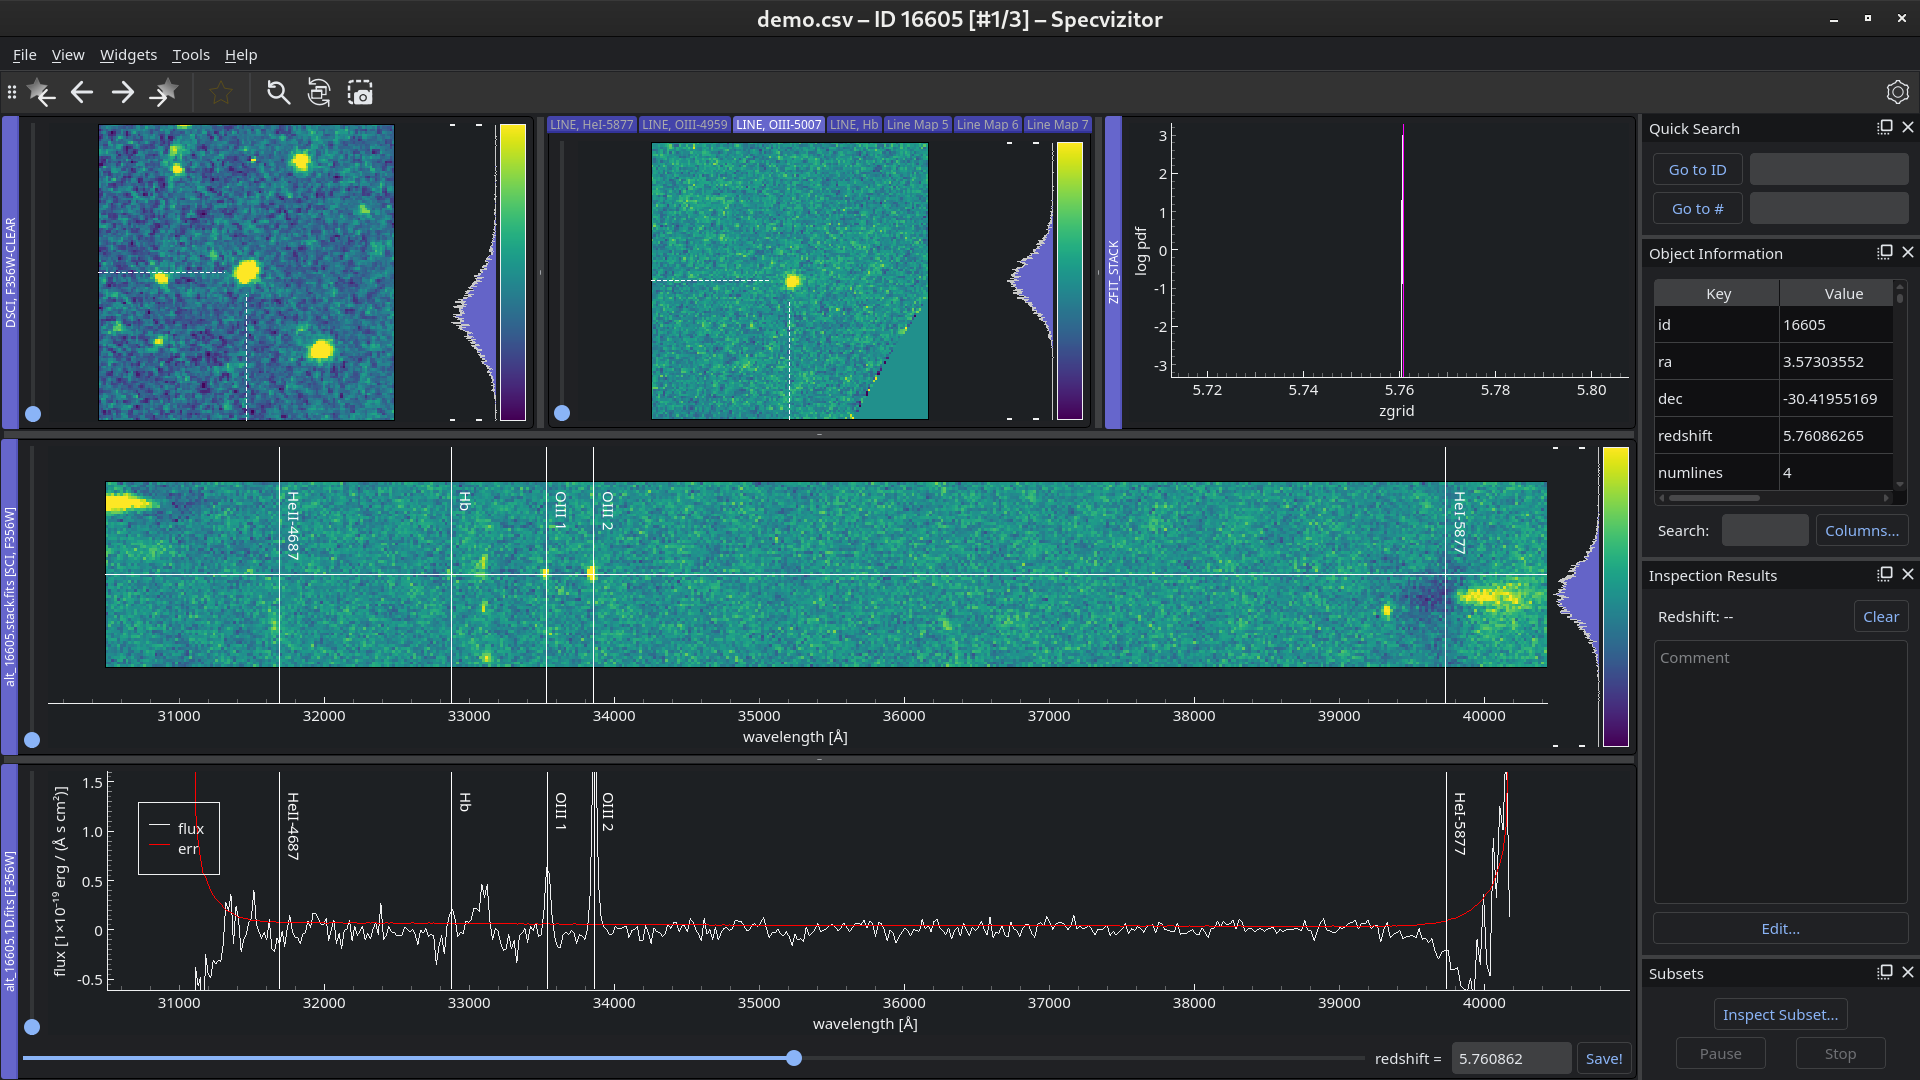This screenshot has width=1920, height=1080.
Task: Close the Quick Search panel
Action: click(1908, 127)
